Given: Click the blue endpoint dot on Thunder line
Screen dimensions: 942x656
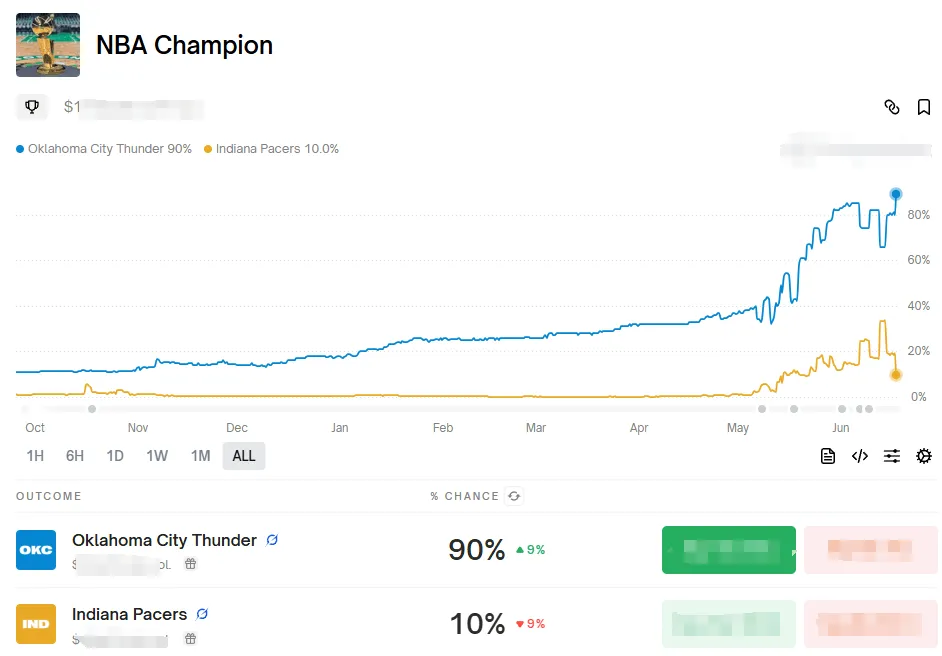Looking at the screenshot, I should [896, 194].
